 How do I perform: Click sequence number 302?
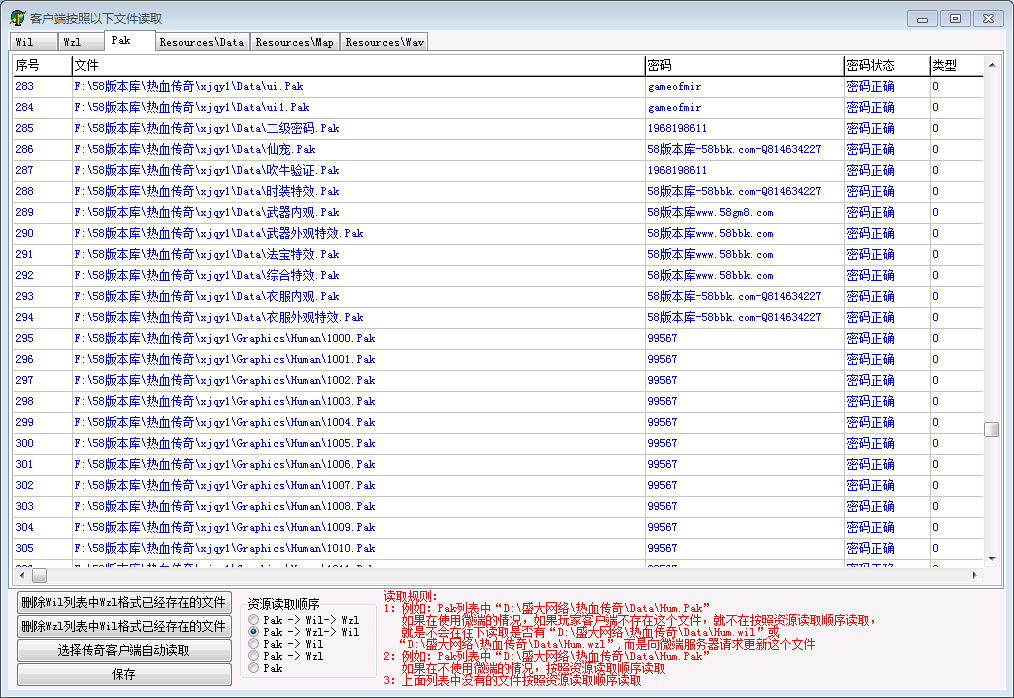coord(25,485)
